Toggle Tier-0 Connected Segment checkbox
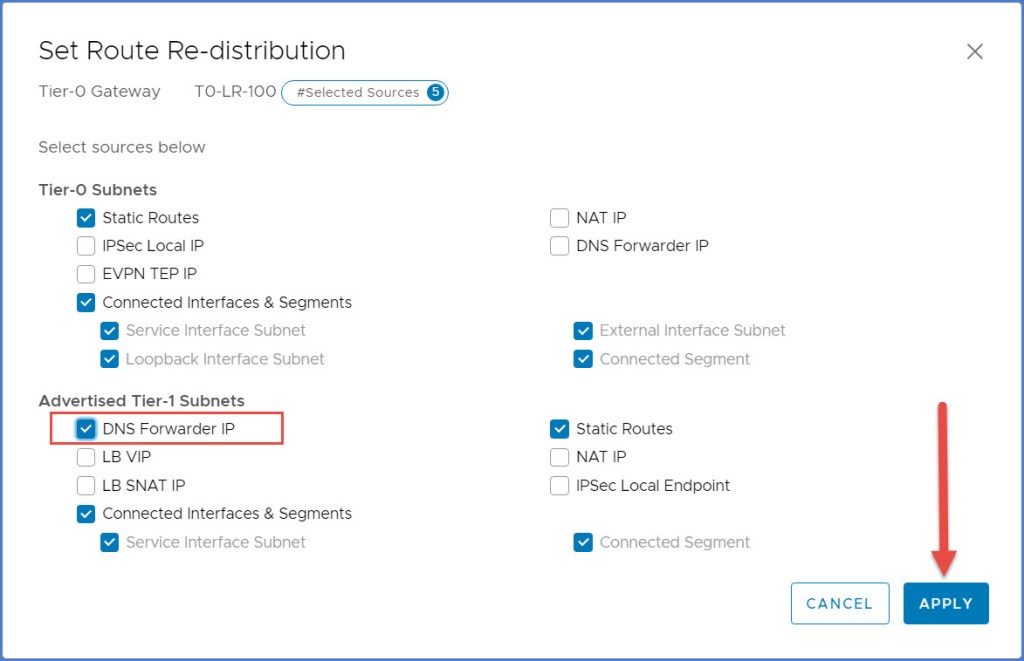This screenshot has width=1024, height=661. coord(583,359)
